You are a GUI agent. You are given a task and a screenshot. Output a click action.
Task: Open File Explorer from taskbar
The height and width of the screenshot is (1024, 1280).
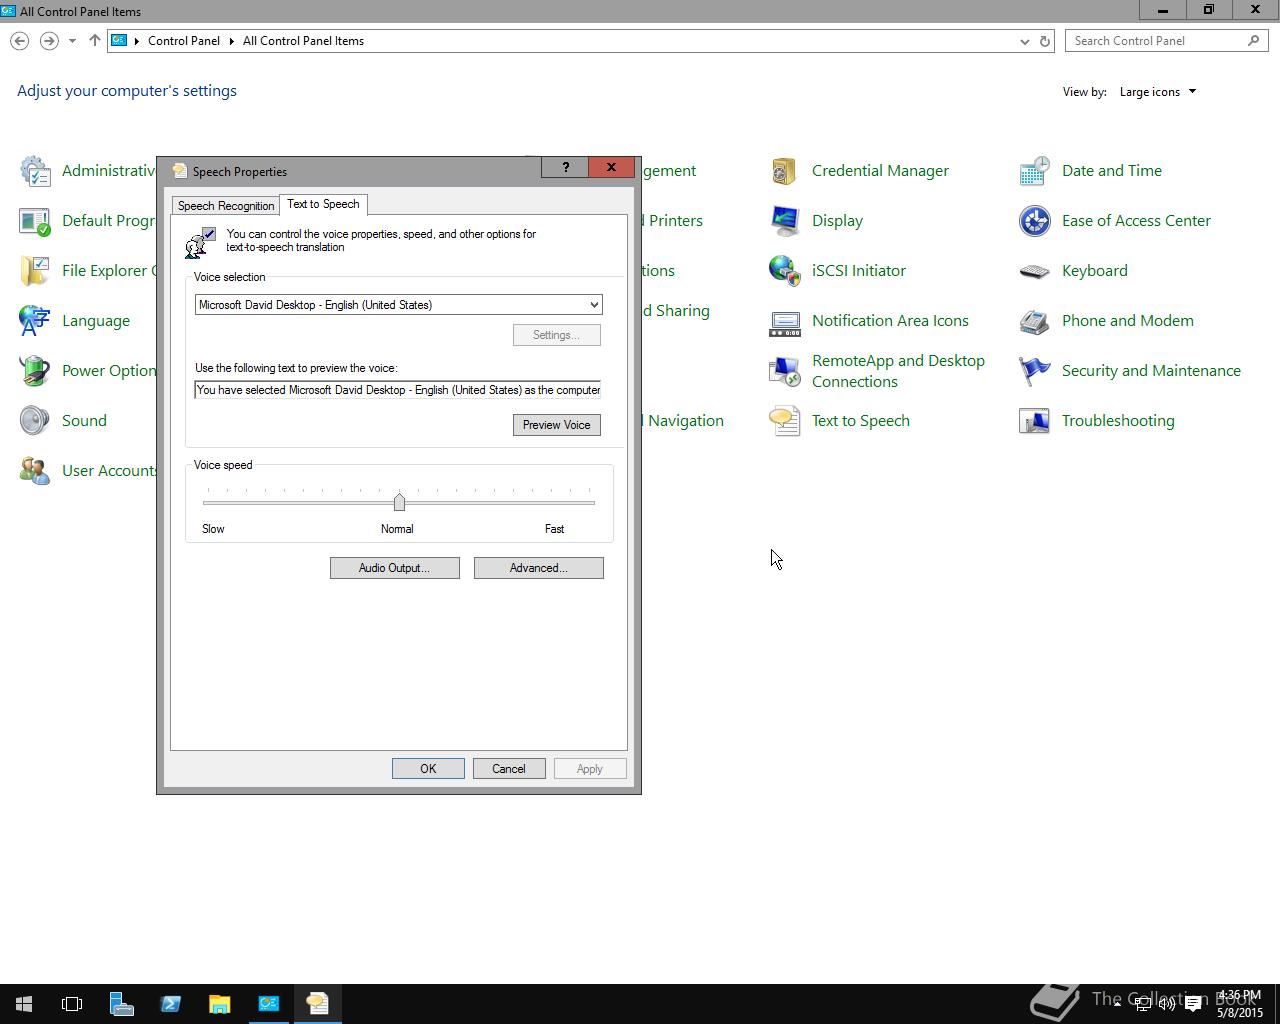coord(219,1004)
